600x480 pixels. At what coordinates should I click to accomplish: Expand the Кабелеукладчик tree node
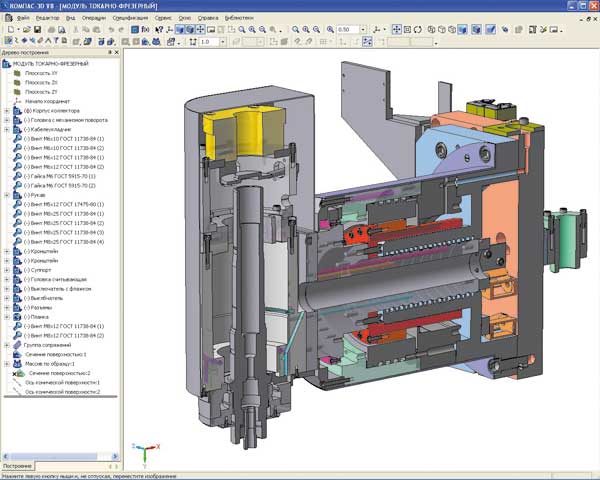point(7,129)
